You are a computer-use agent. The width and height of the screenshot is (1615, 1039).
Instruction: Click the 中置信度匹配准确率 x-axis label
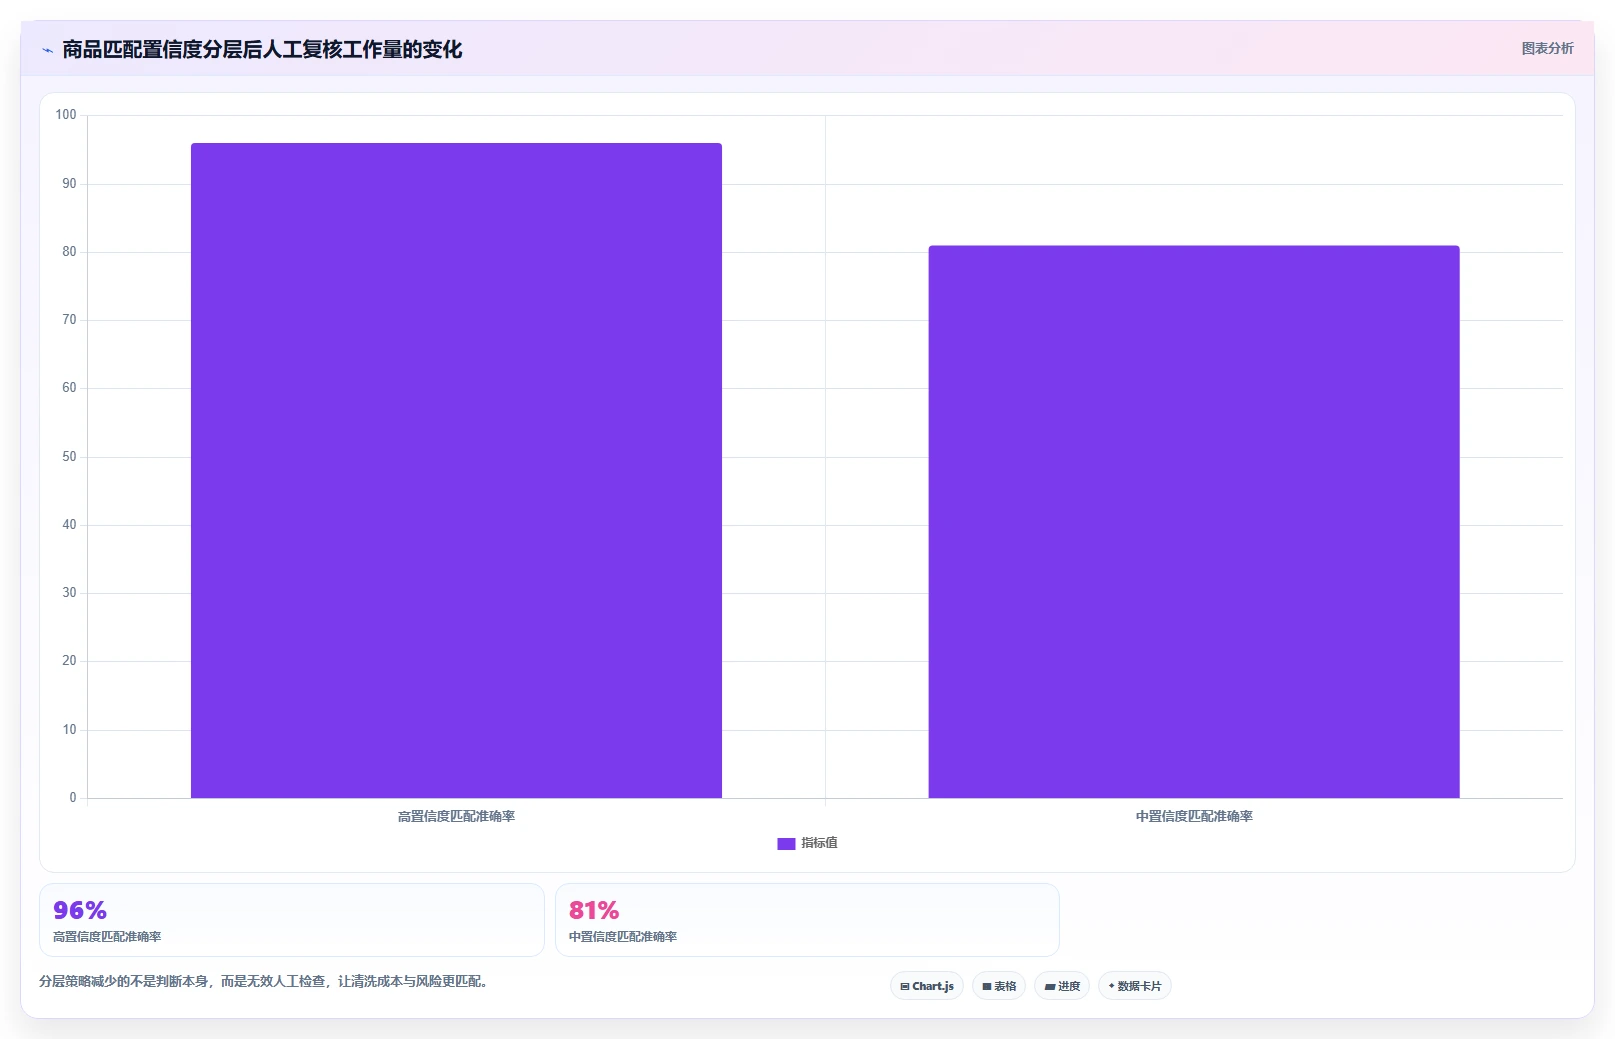[1194, 816]
